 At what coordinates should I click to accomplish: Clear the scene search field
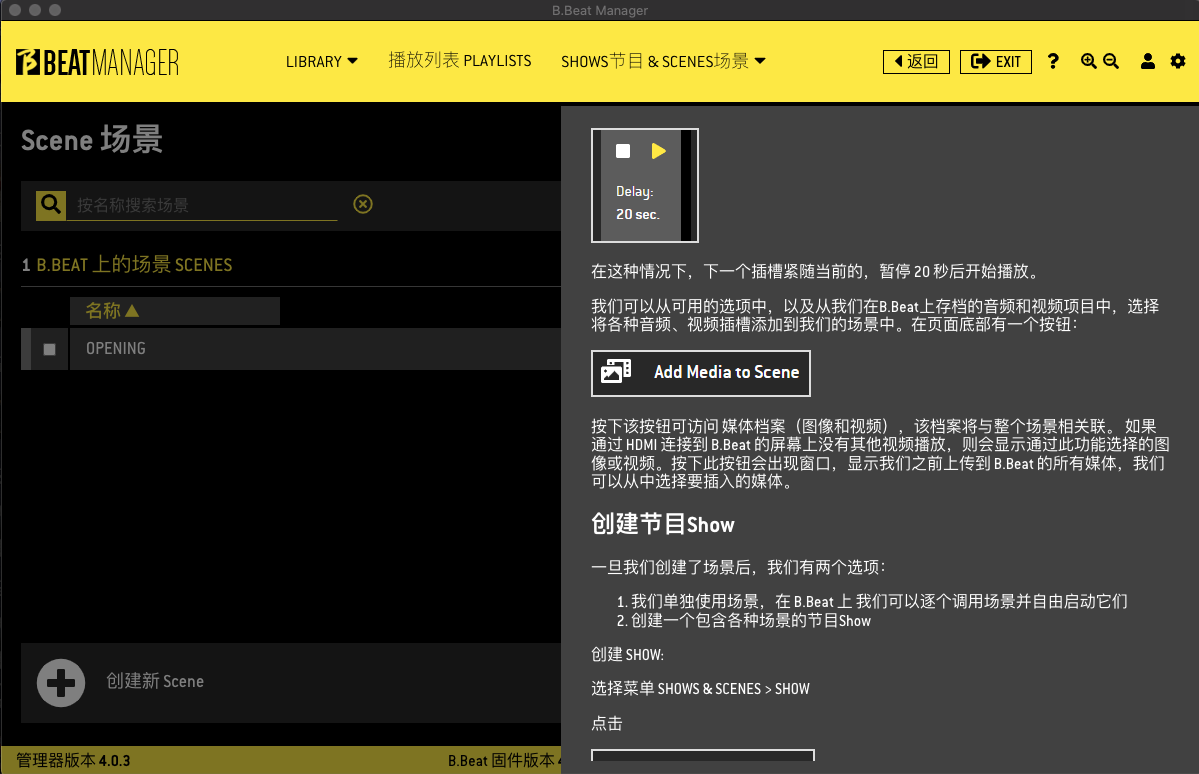[x=362, y=204]
